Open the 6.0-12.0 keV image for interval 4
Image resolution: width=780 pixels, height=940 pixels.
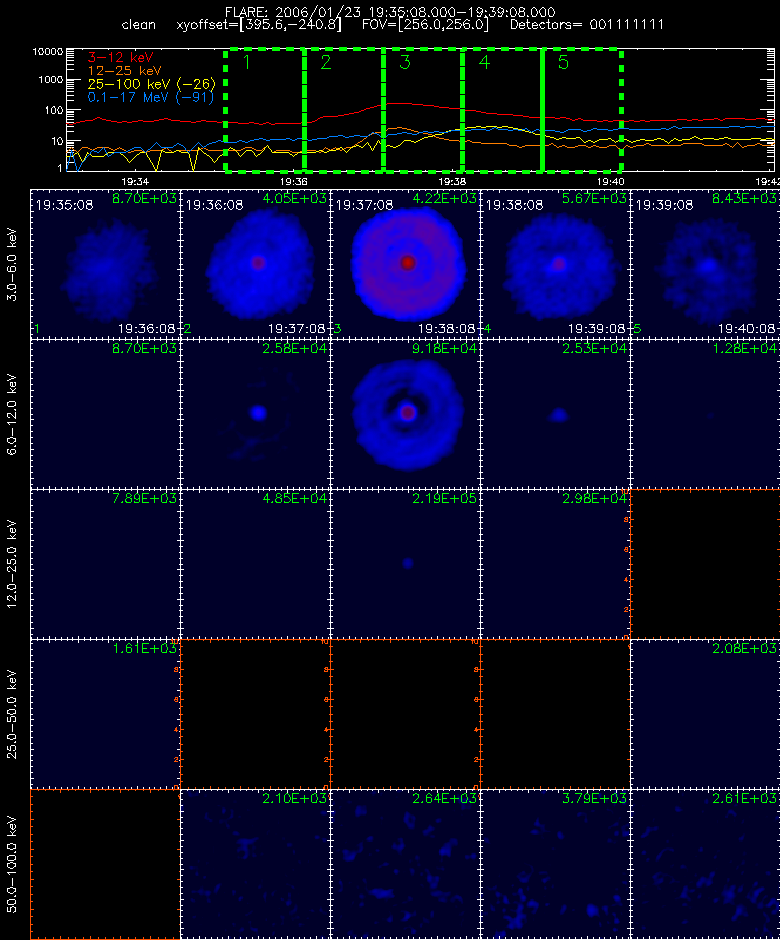555,414
